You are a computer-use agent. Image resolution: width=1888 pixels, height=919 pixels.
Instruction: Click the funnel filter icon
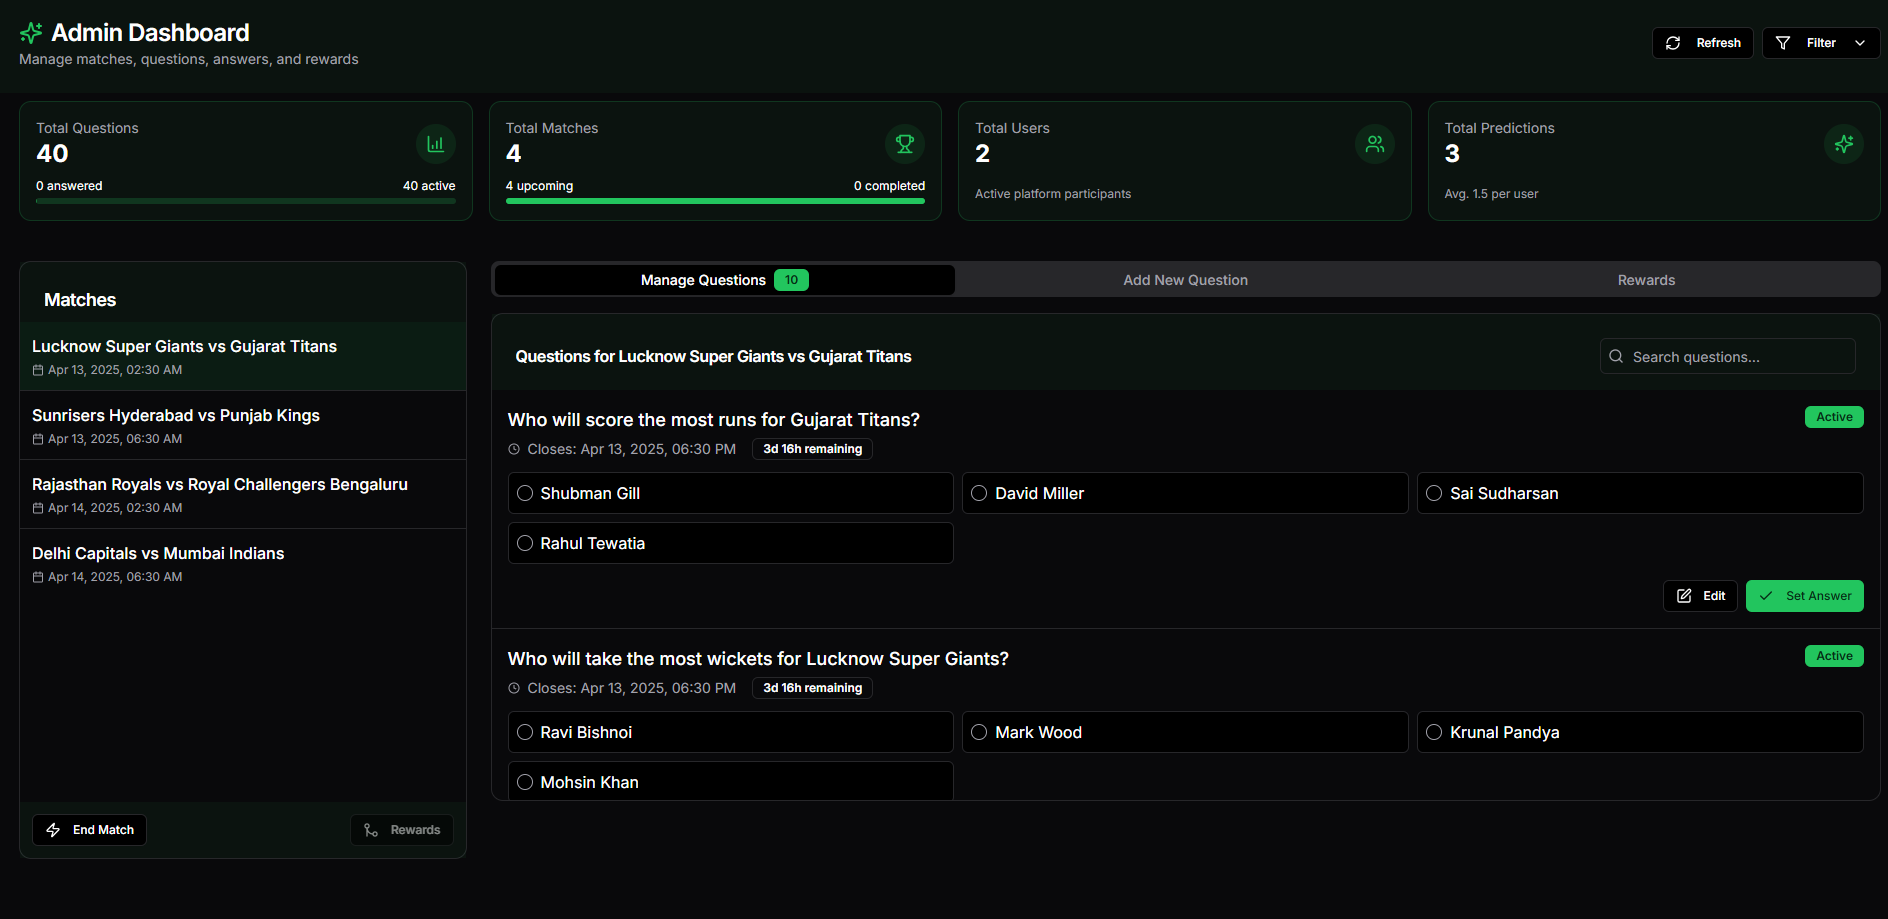1783,43
